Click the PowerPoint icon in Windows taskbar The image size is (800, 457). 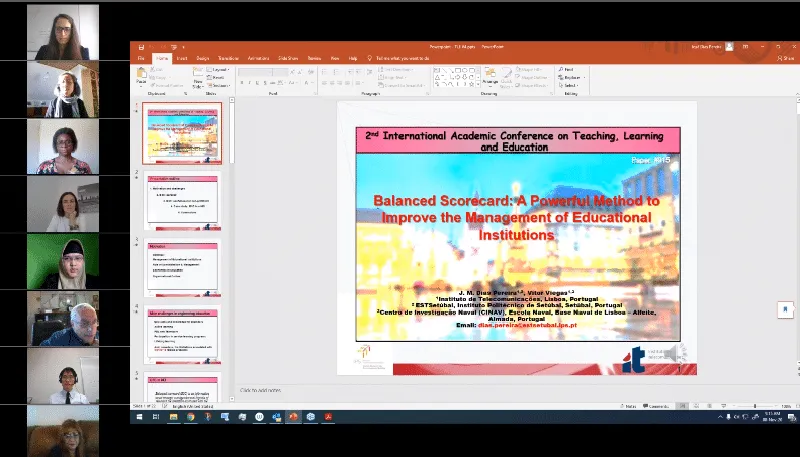[x=294, y=417]
